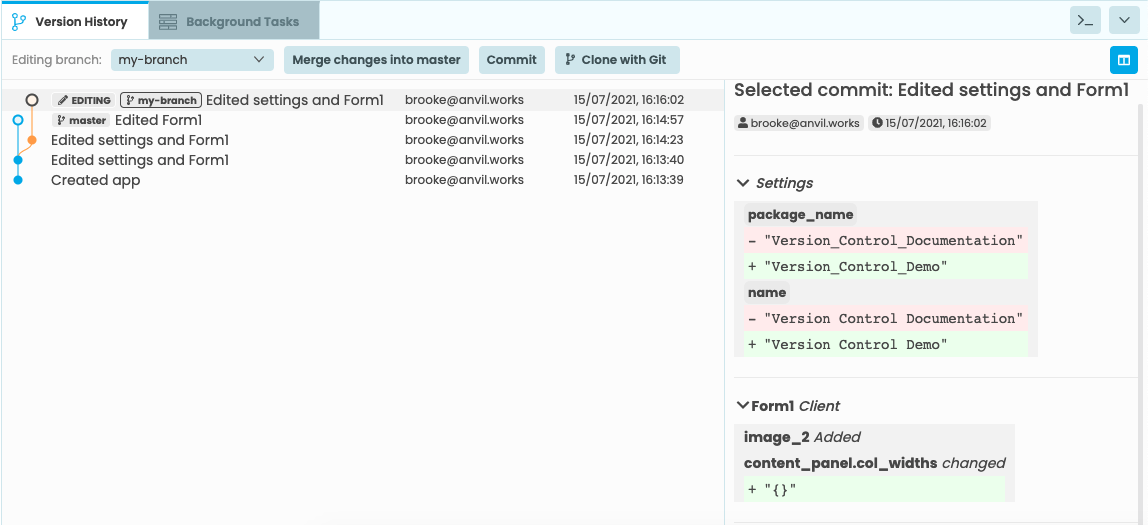Image resolution: width=1148 pixels, height=525 pixels.
Task: Click the brooke@anvil.works author badge
Action: click(x=798, y=123)
